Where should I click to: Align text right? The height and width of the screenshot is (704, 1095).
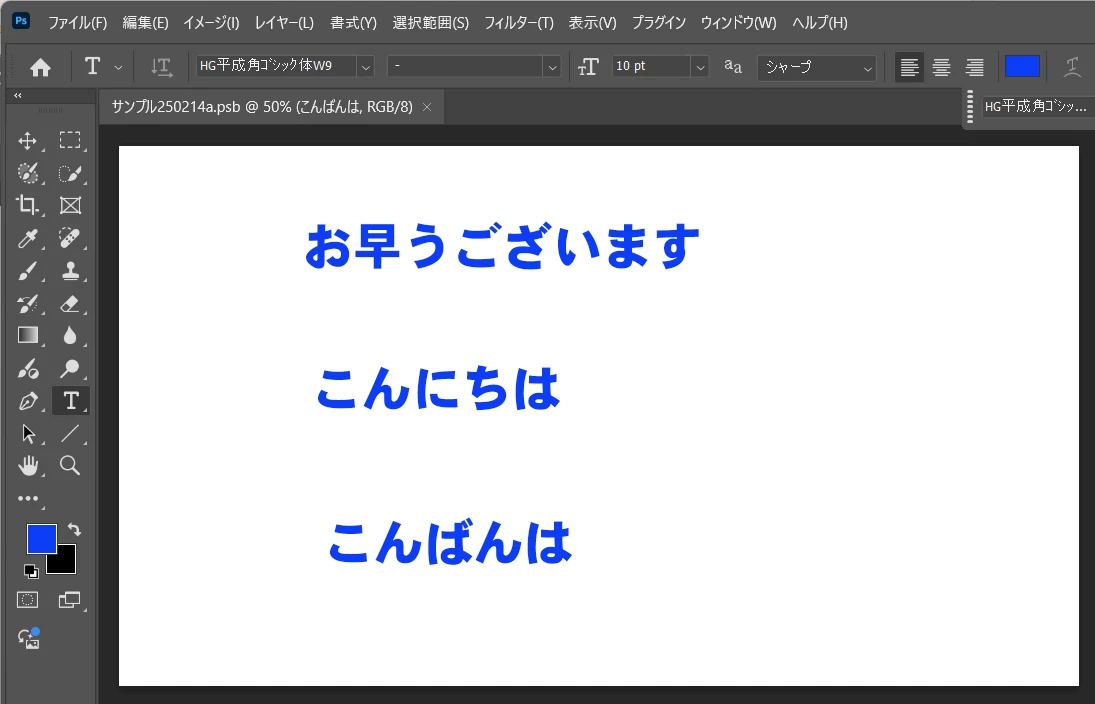[x=974, y=67]
